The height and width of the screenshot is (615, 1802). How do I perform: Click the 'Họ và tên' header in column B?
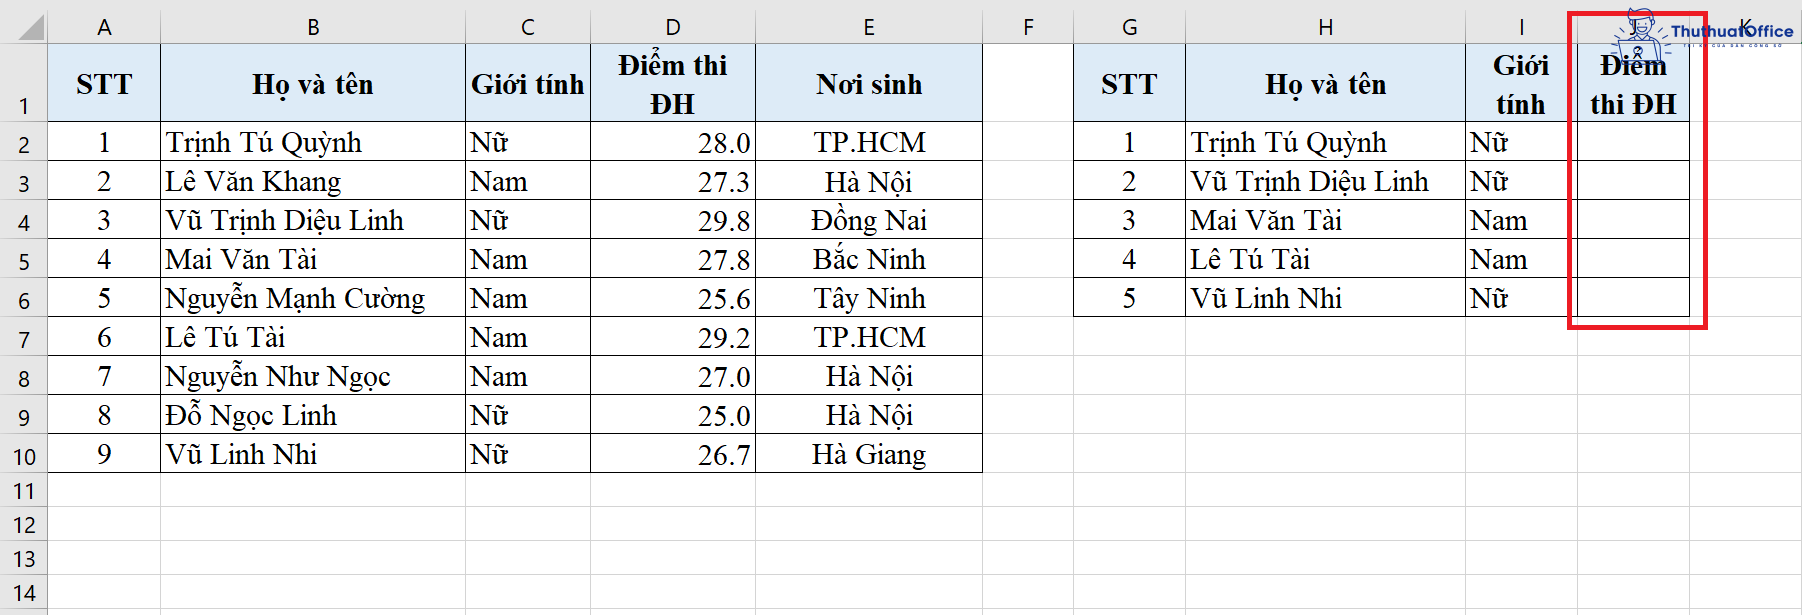click(313, 84)
